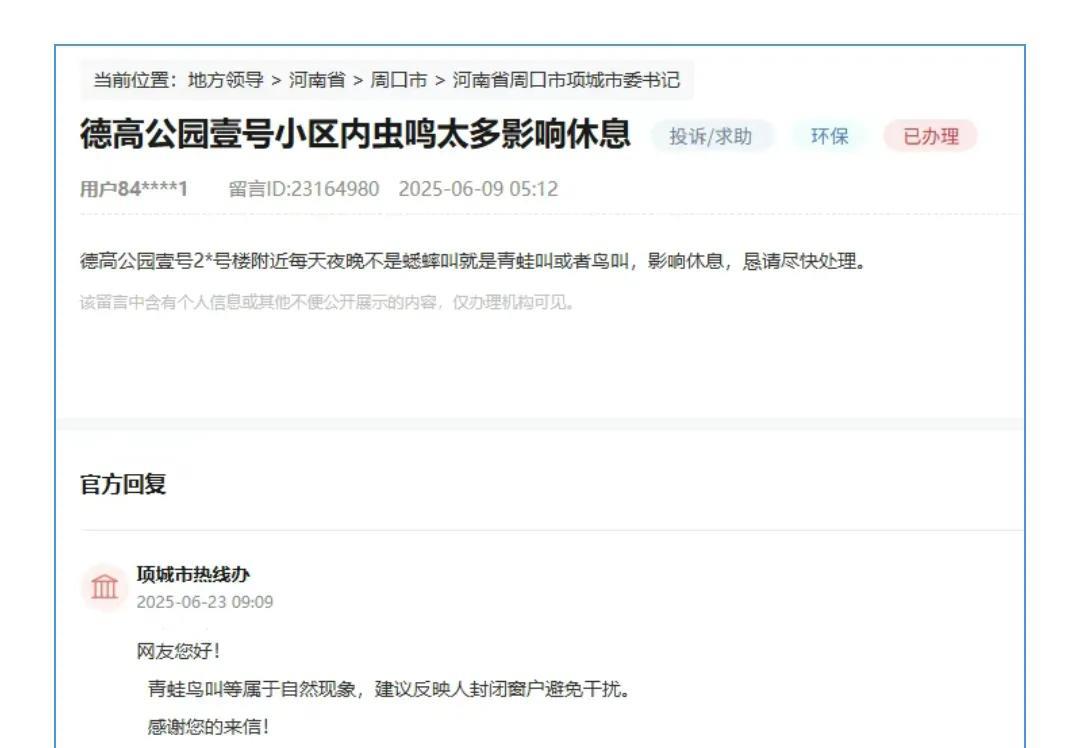Open the 地方领导 breadcrumb link
The image size is (1080, 748).
pyautogui.click(x=225, y=81)
